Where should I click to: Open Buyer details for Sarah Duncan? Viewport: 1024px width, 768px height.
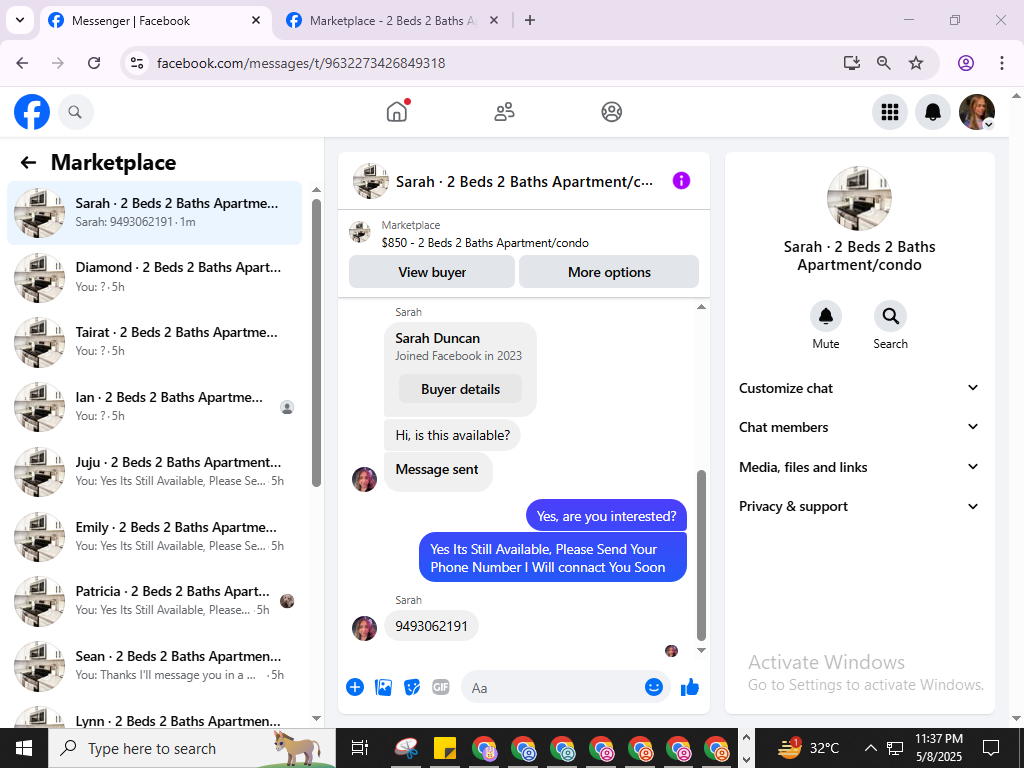click(460, 389)
